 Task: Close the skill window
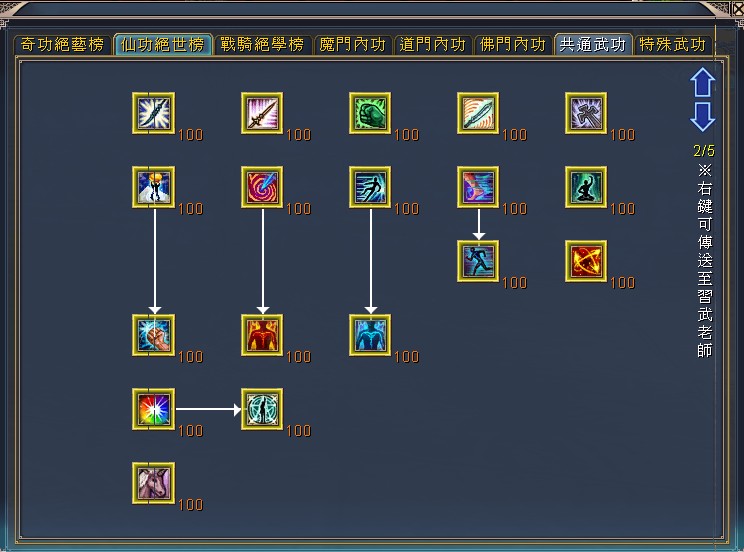(x=738, y=9)
